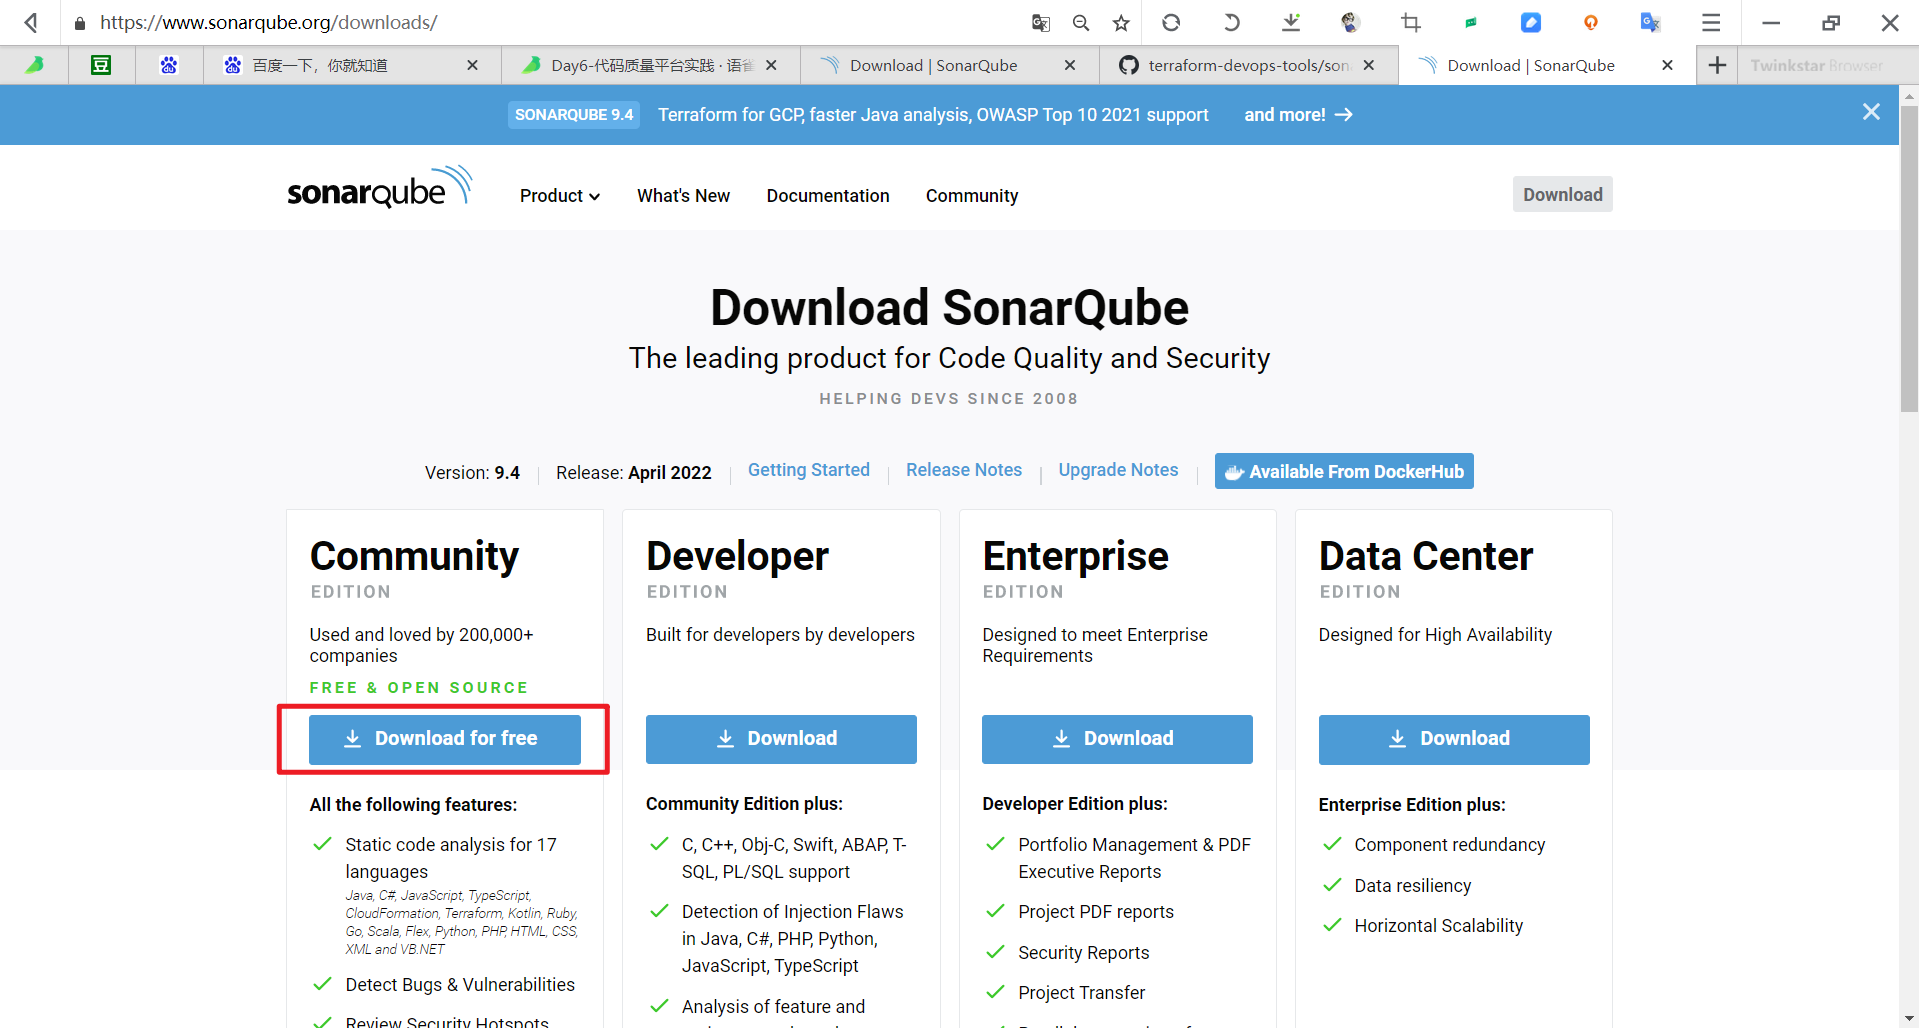Bookmark this page with the star icon
Viewport: 1919px width, 1028px height.
[x=1121, y=22]
